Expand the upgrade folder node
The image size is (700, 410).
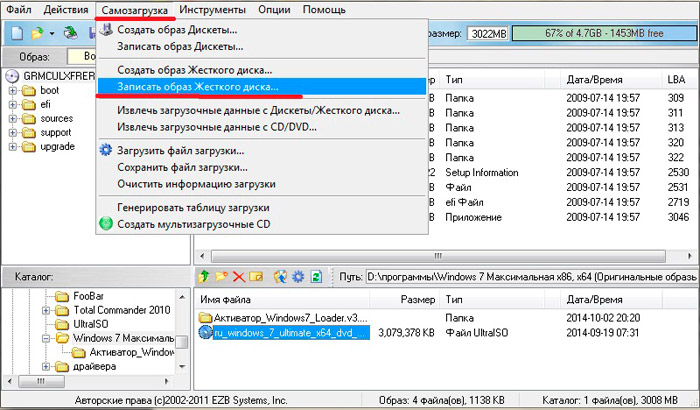(x=12, y=146)
